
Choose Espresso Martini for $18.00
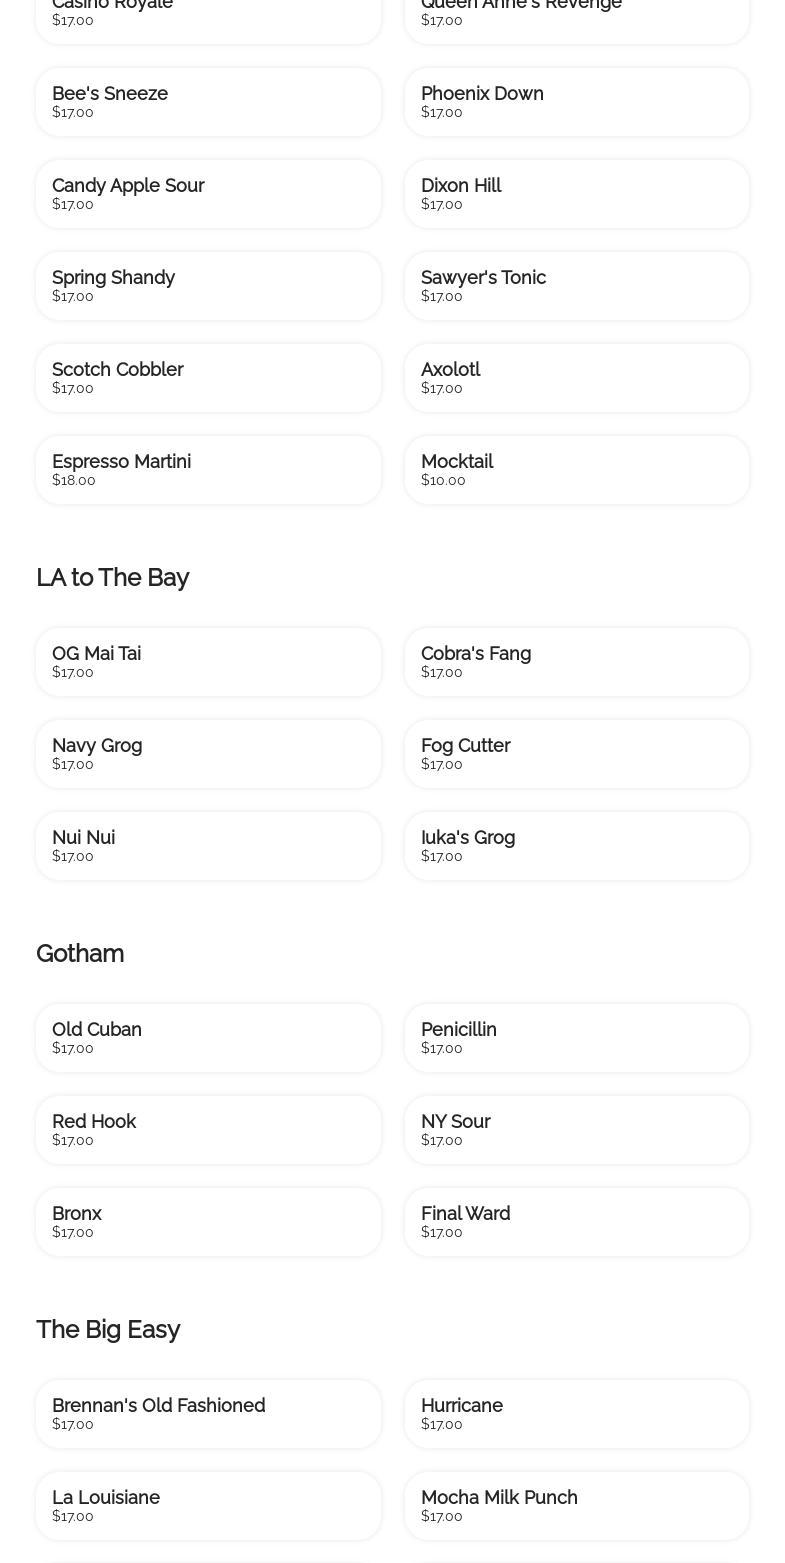(208, 470)
